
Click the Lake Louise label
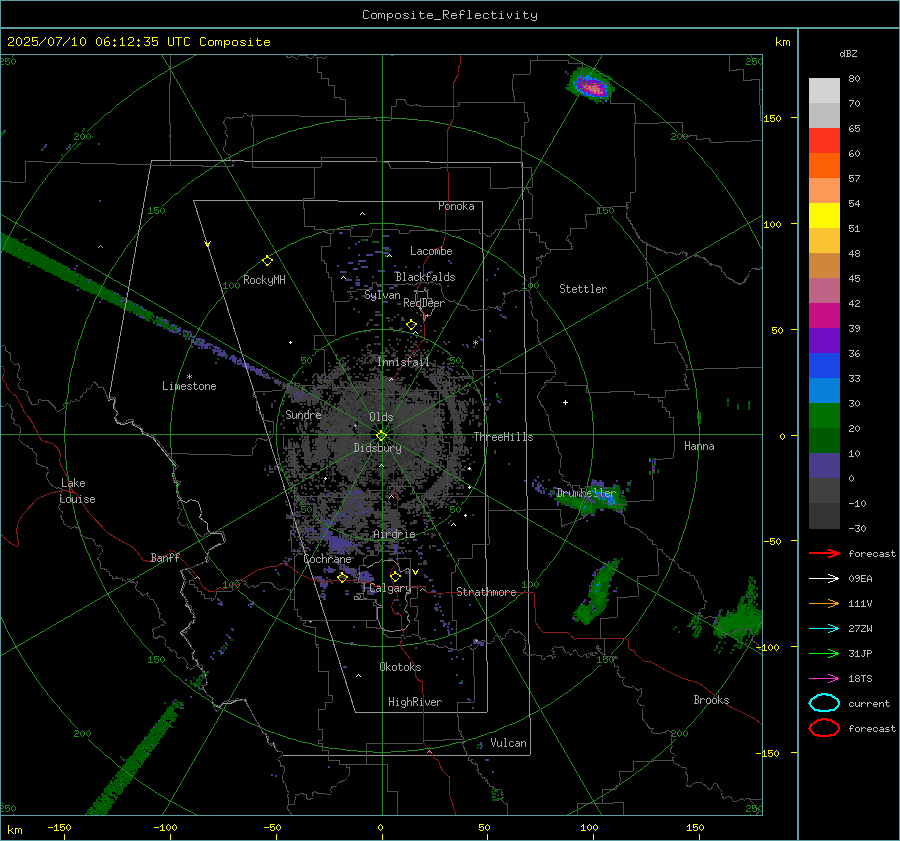pos(77,491)
